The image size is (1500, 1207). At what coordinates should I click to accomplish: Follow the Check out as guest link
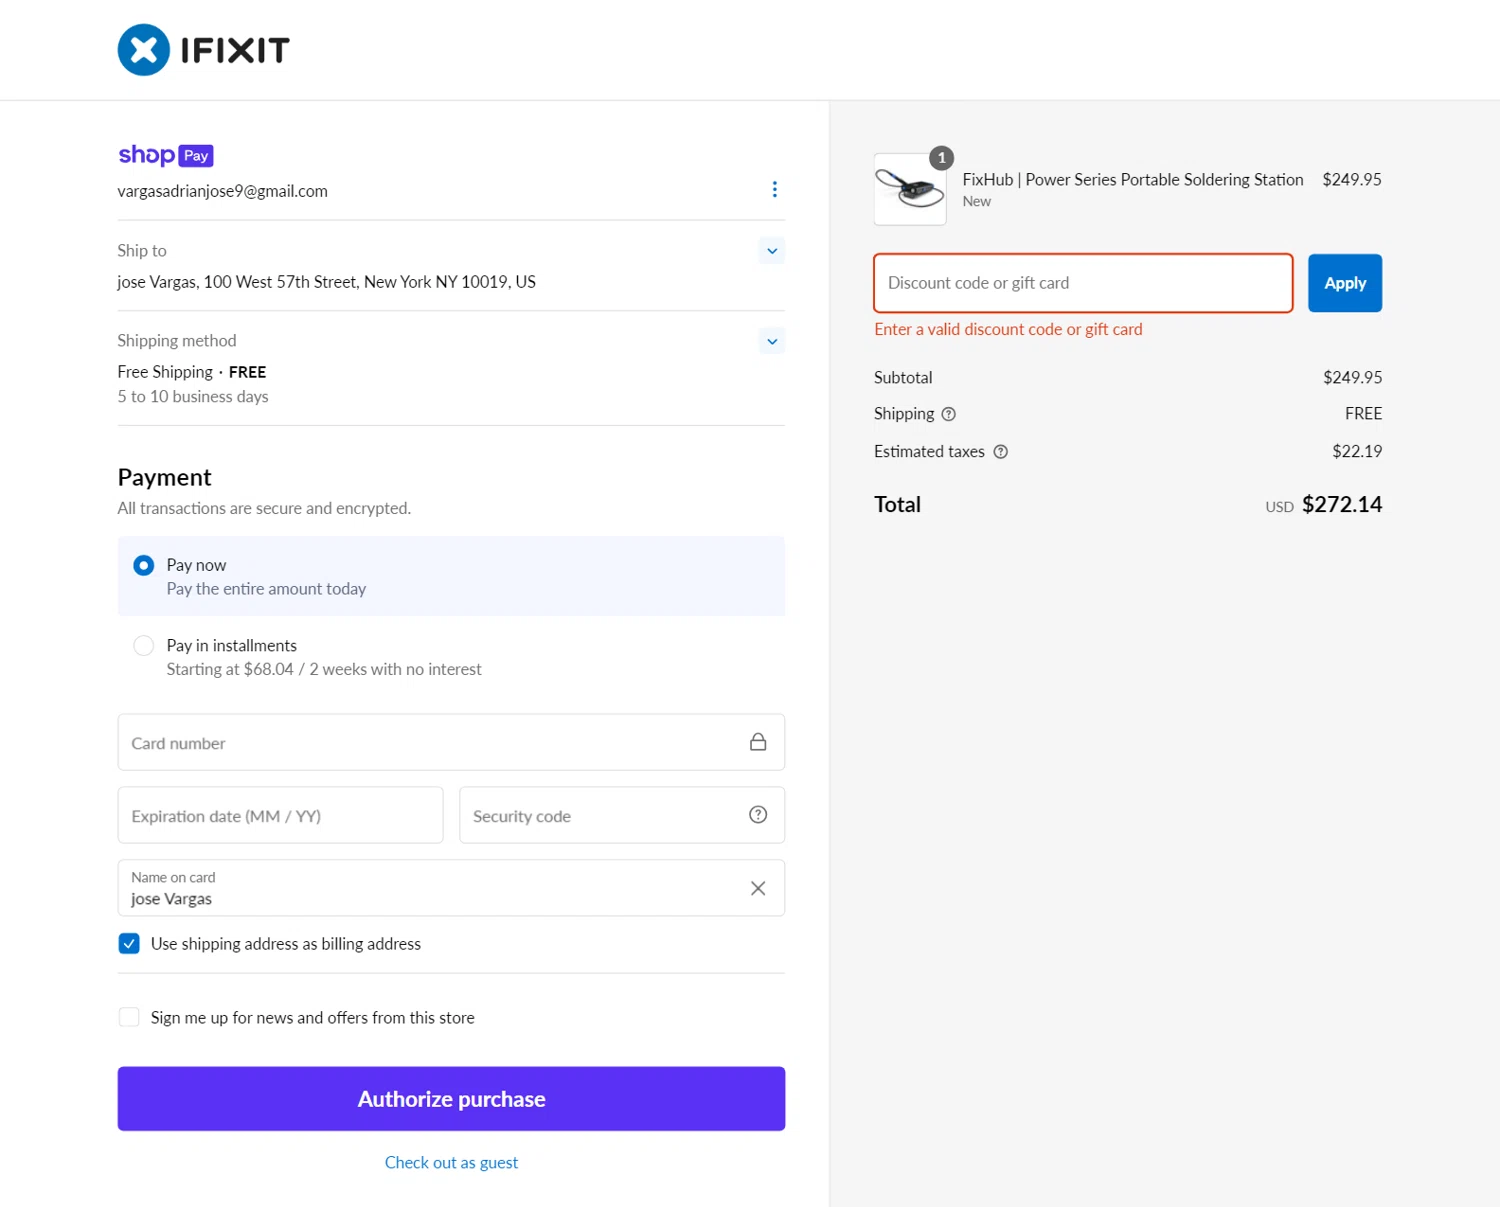(x=451, y=1162)
